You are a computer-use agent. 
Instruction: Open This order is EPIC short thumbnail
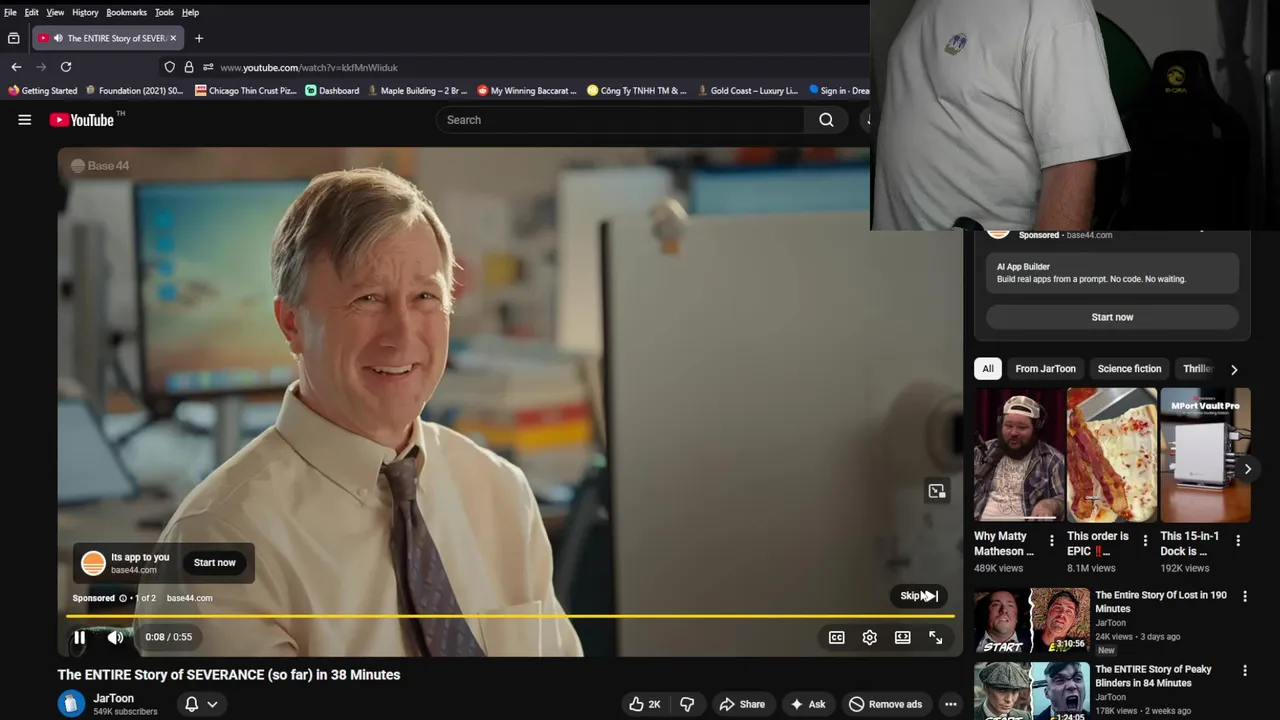pos(1111,456)
